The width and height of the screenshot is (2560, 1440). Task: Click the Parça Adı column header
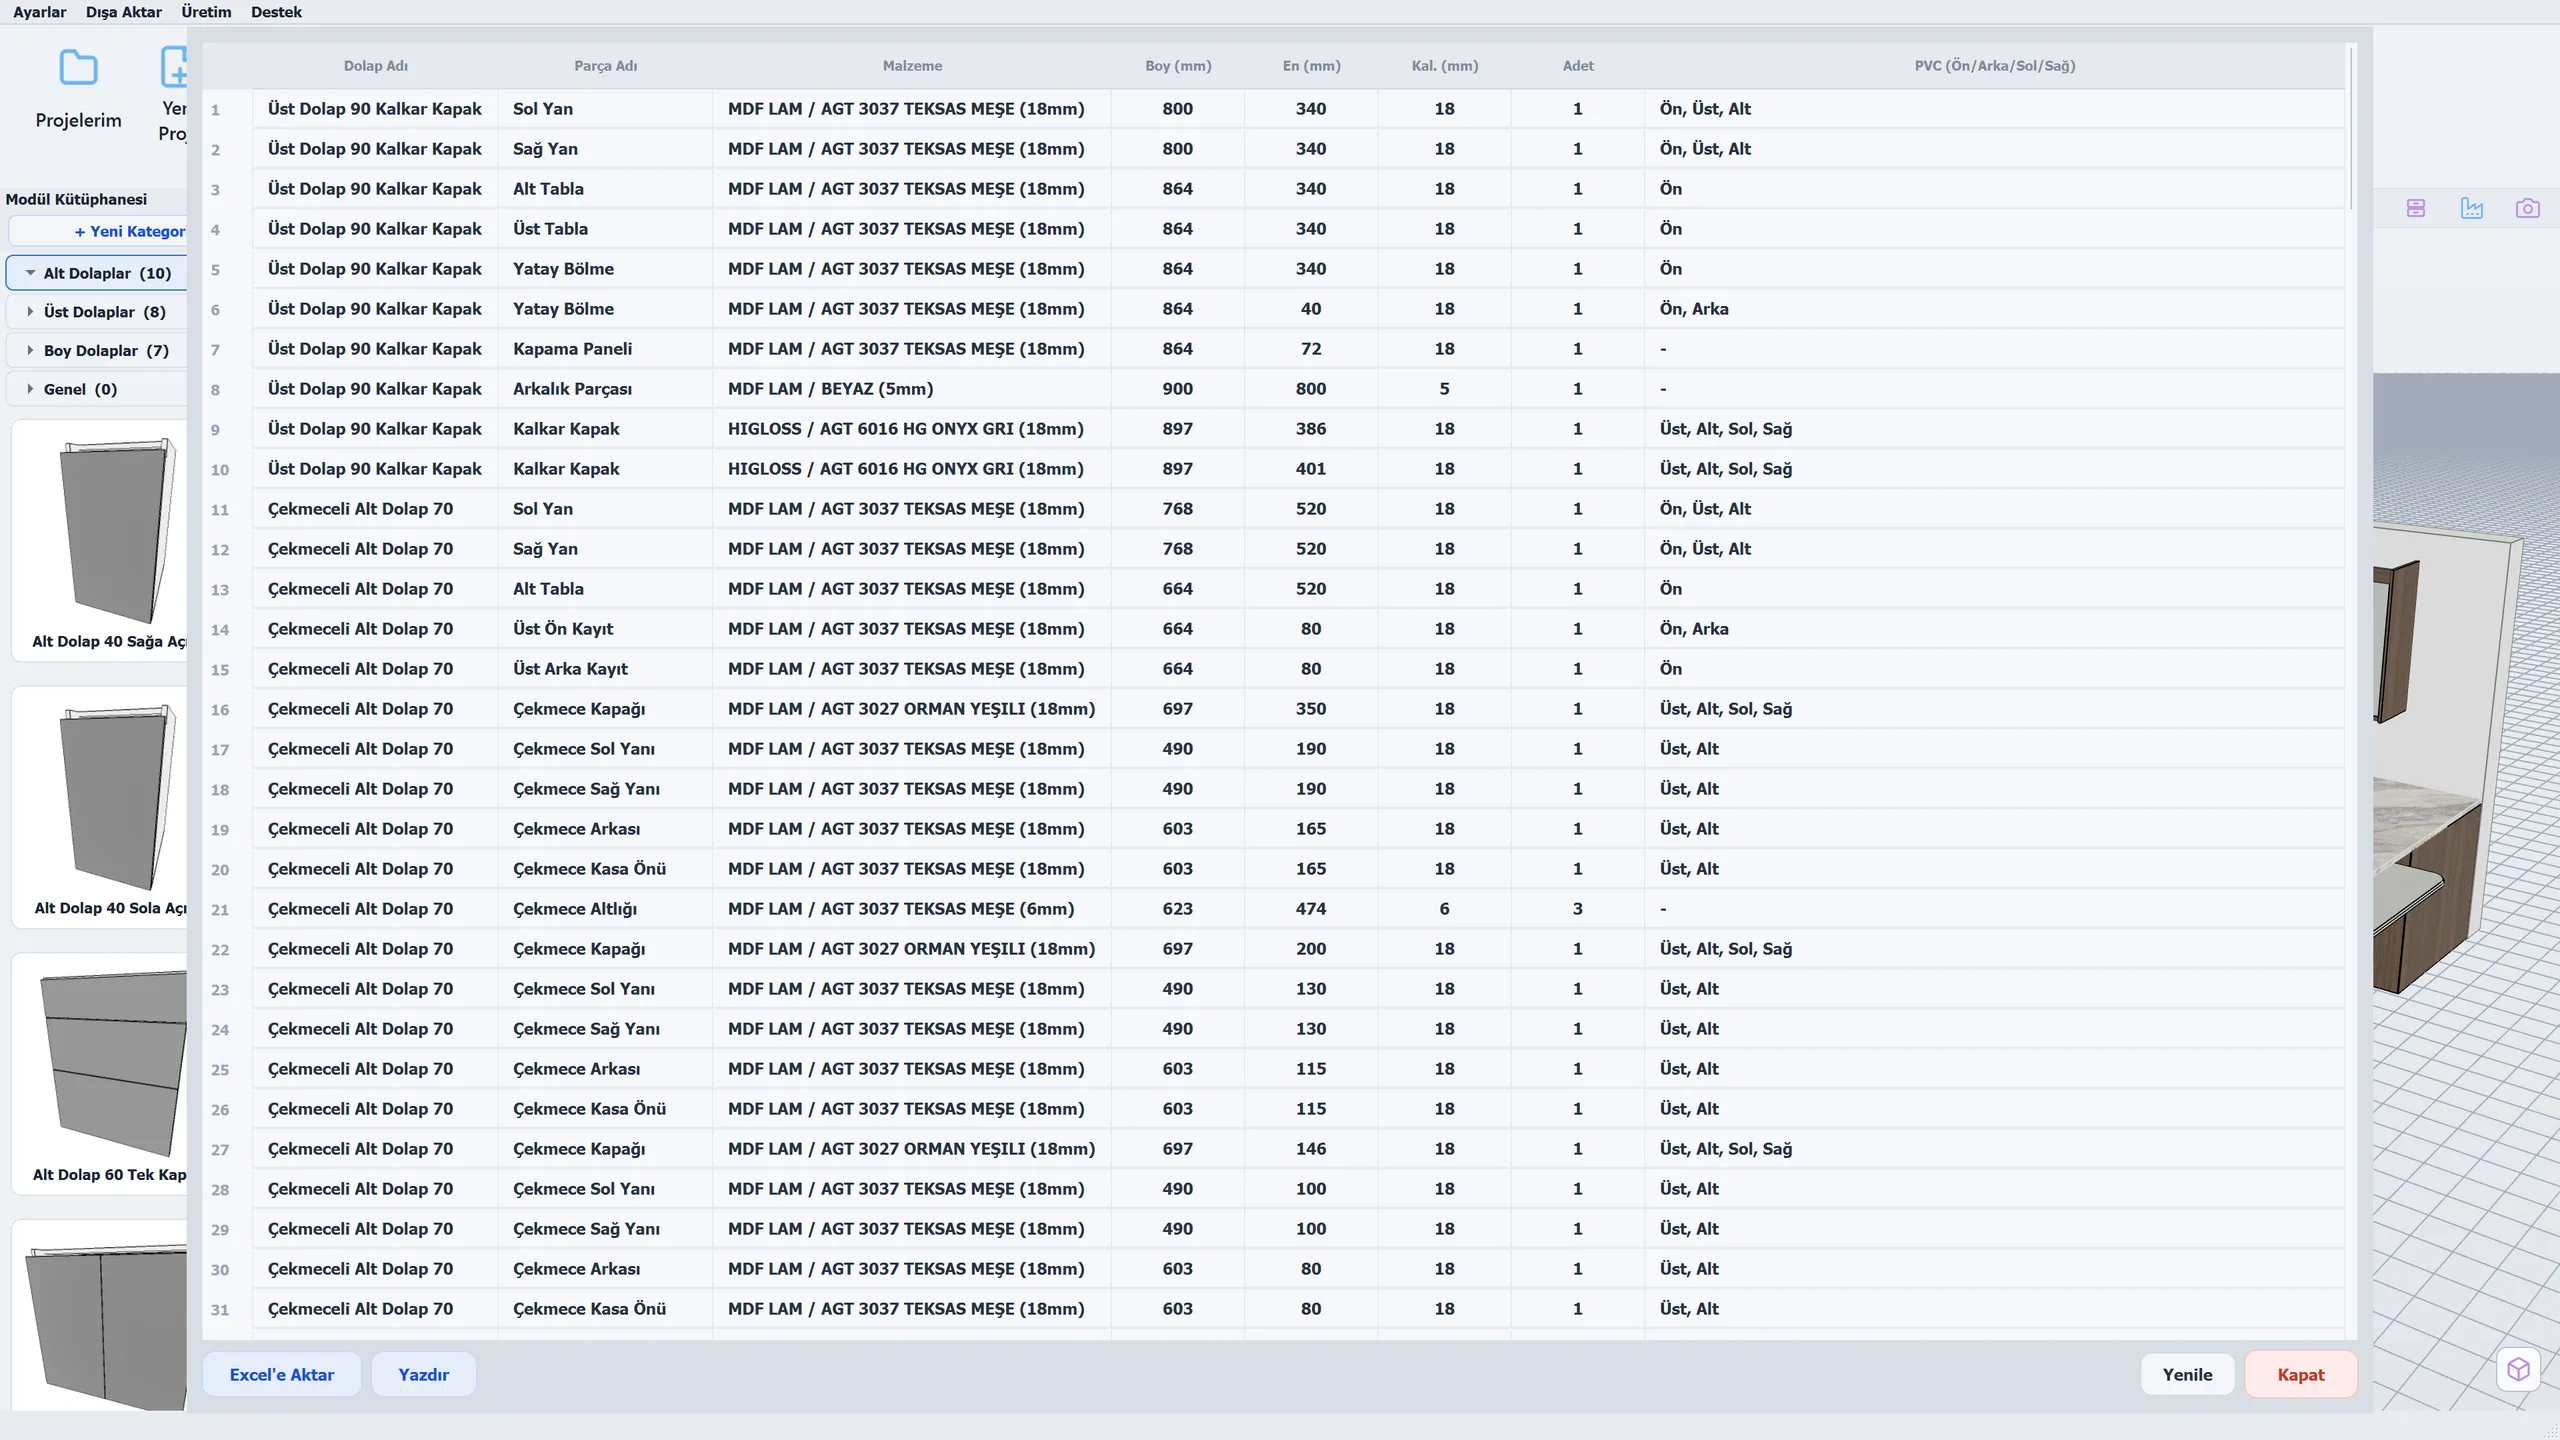(x=605, y=66)
